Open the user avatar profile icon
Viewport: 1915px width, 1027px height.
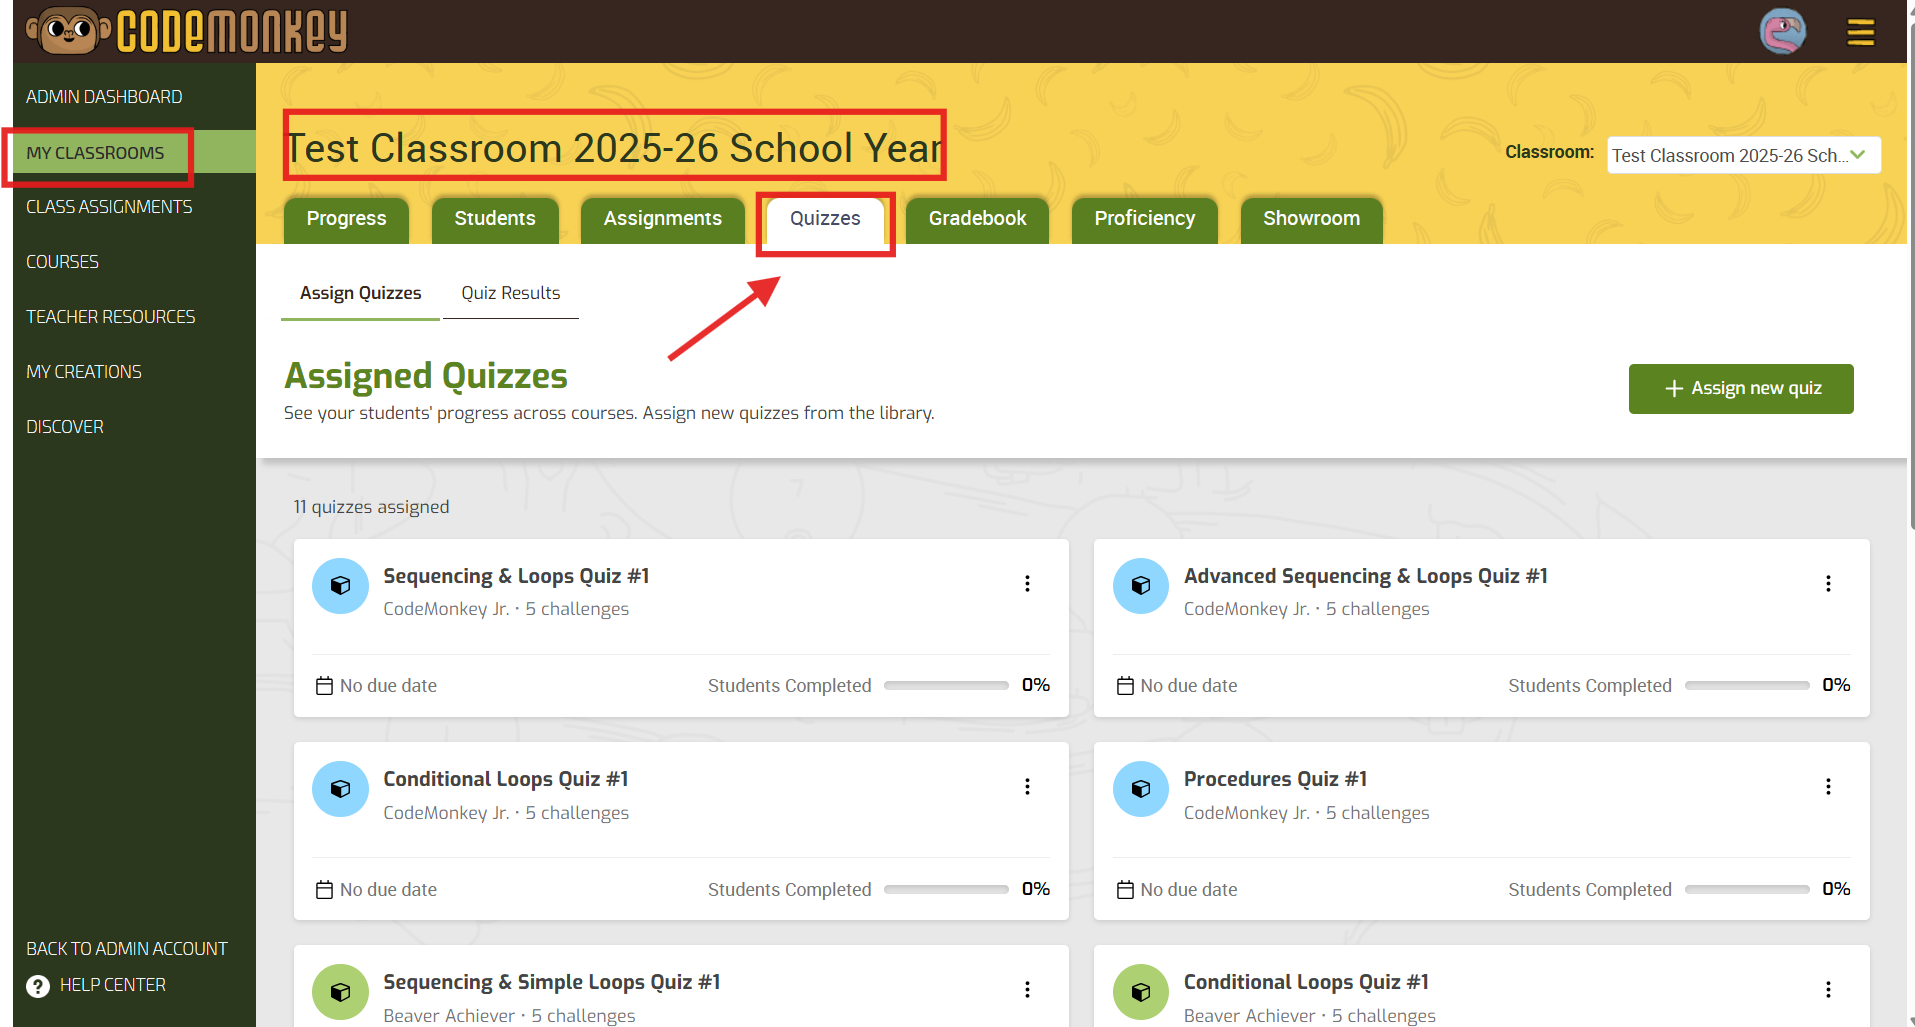(x=1782, y=31)
